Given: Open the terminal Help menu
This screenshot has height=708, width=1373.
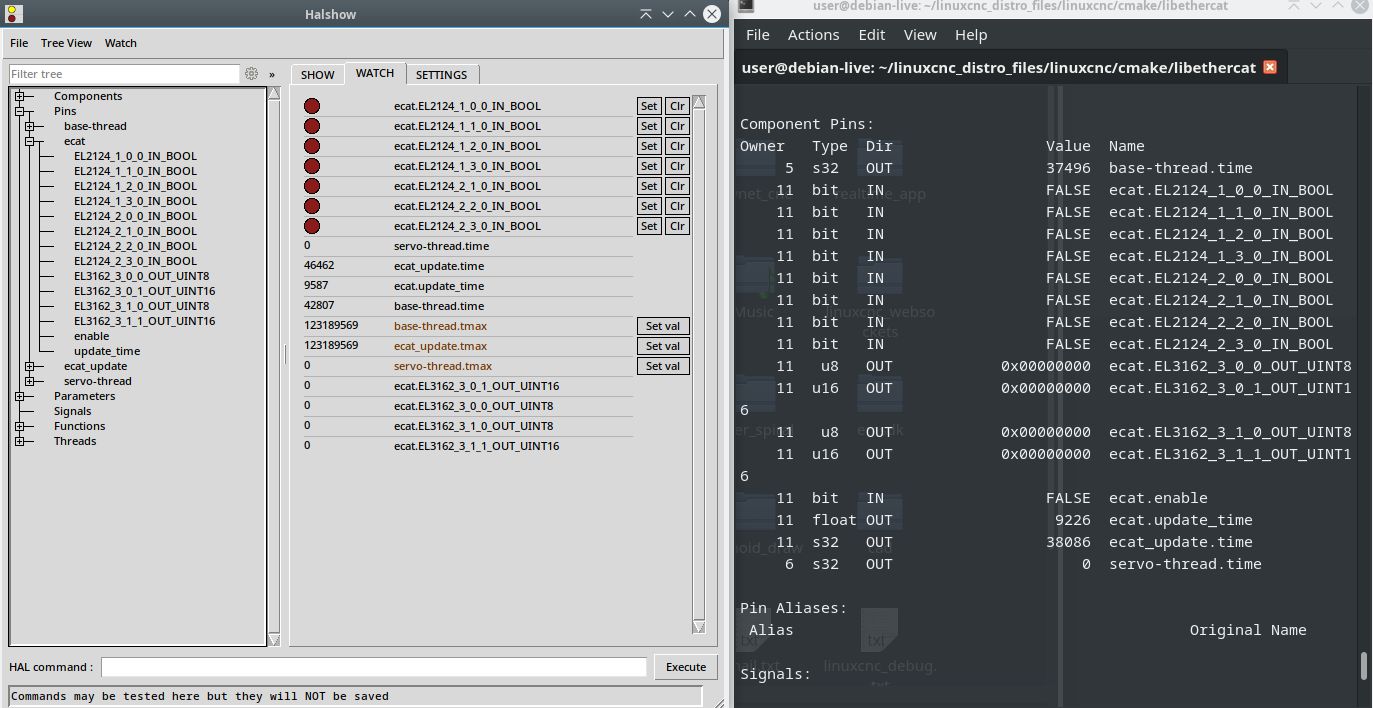Looking at the screenshot, I should click(x=970, y=34).
